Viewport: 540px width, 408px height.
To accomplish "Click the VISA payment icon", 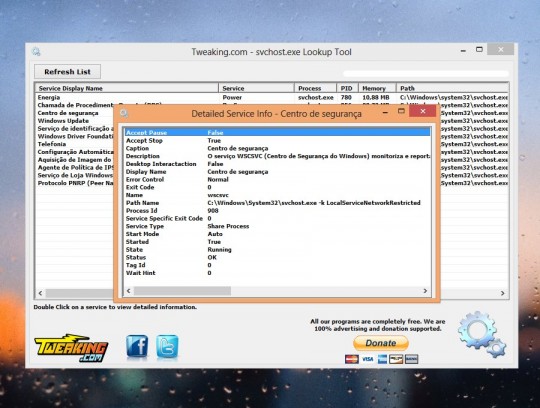I will point(367,359).
